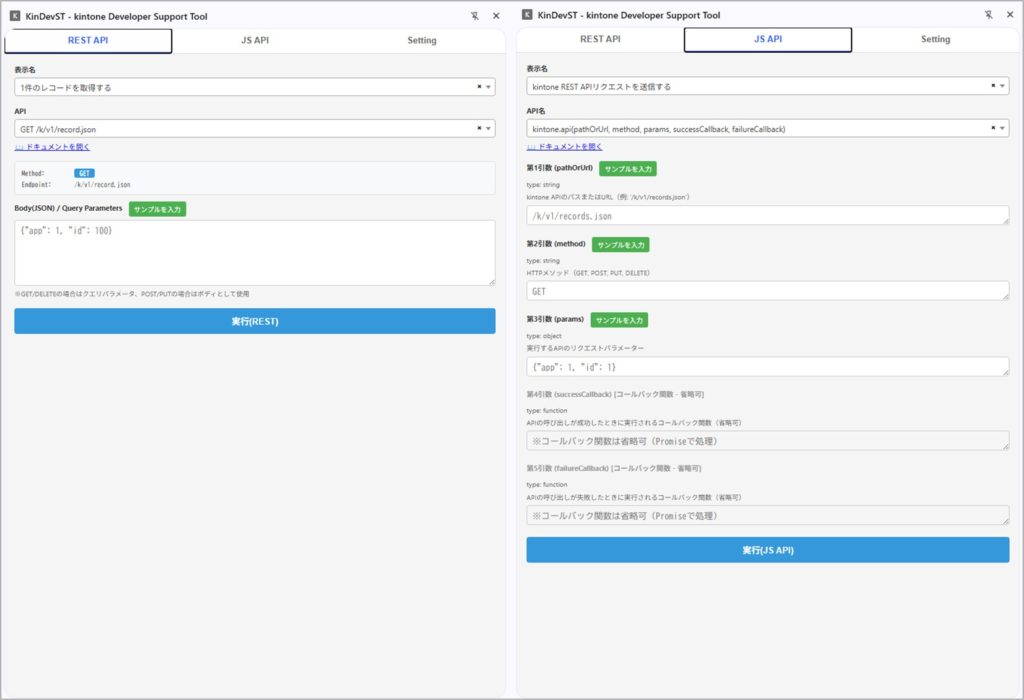Open the 表示名 dropdown in the REST window
1024x700 pixels.
pos(489,87)
